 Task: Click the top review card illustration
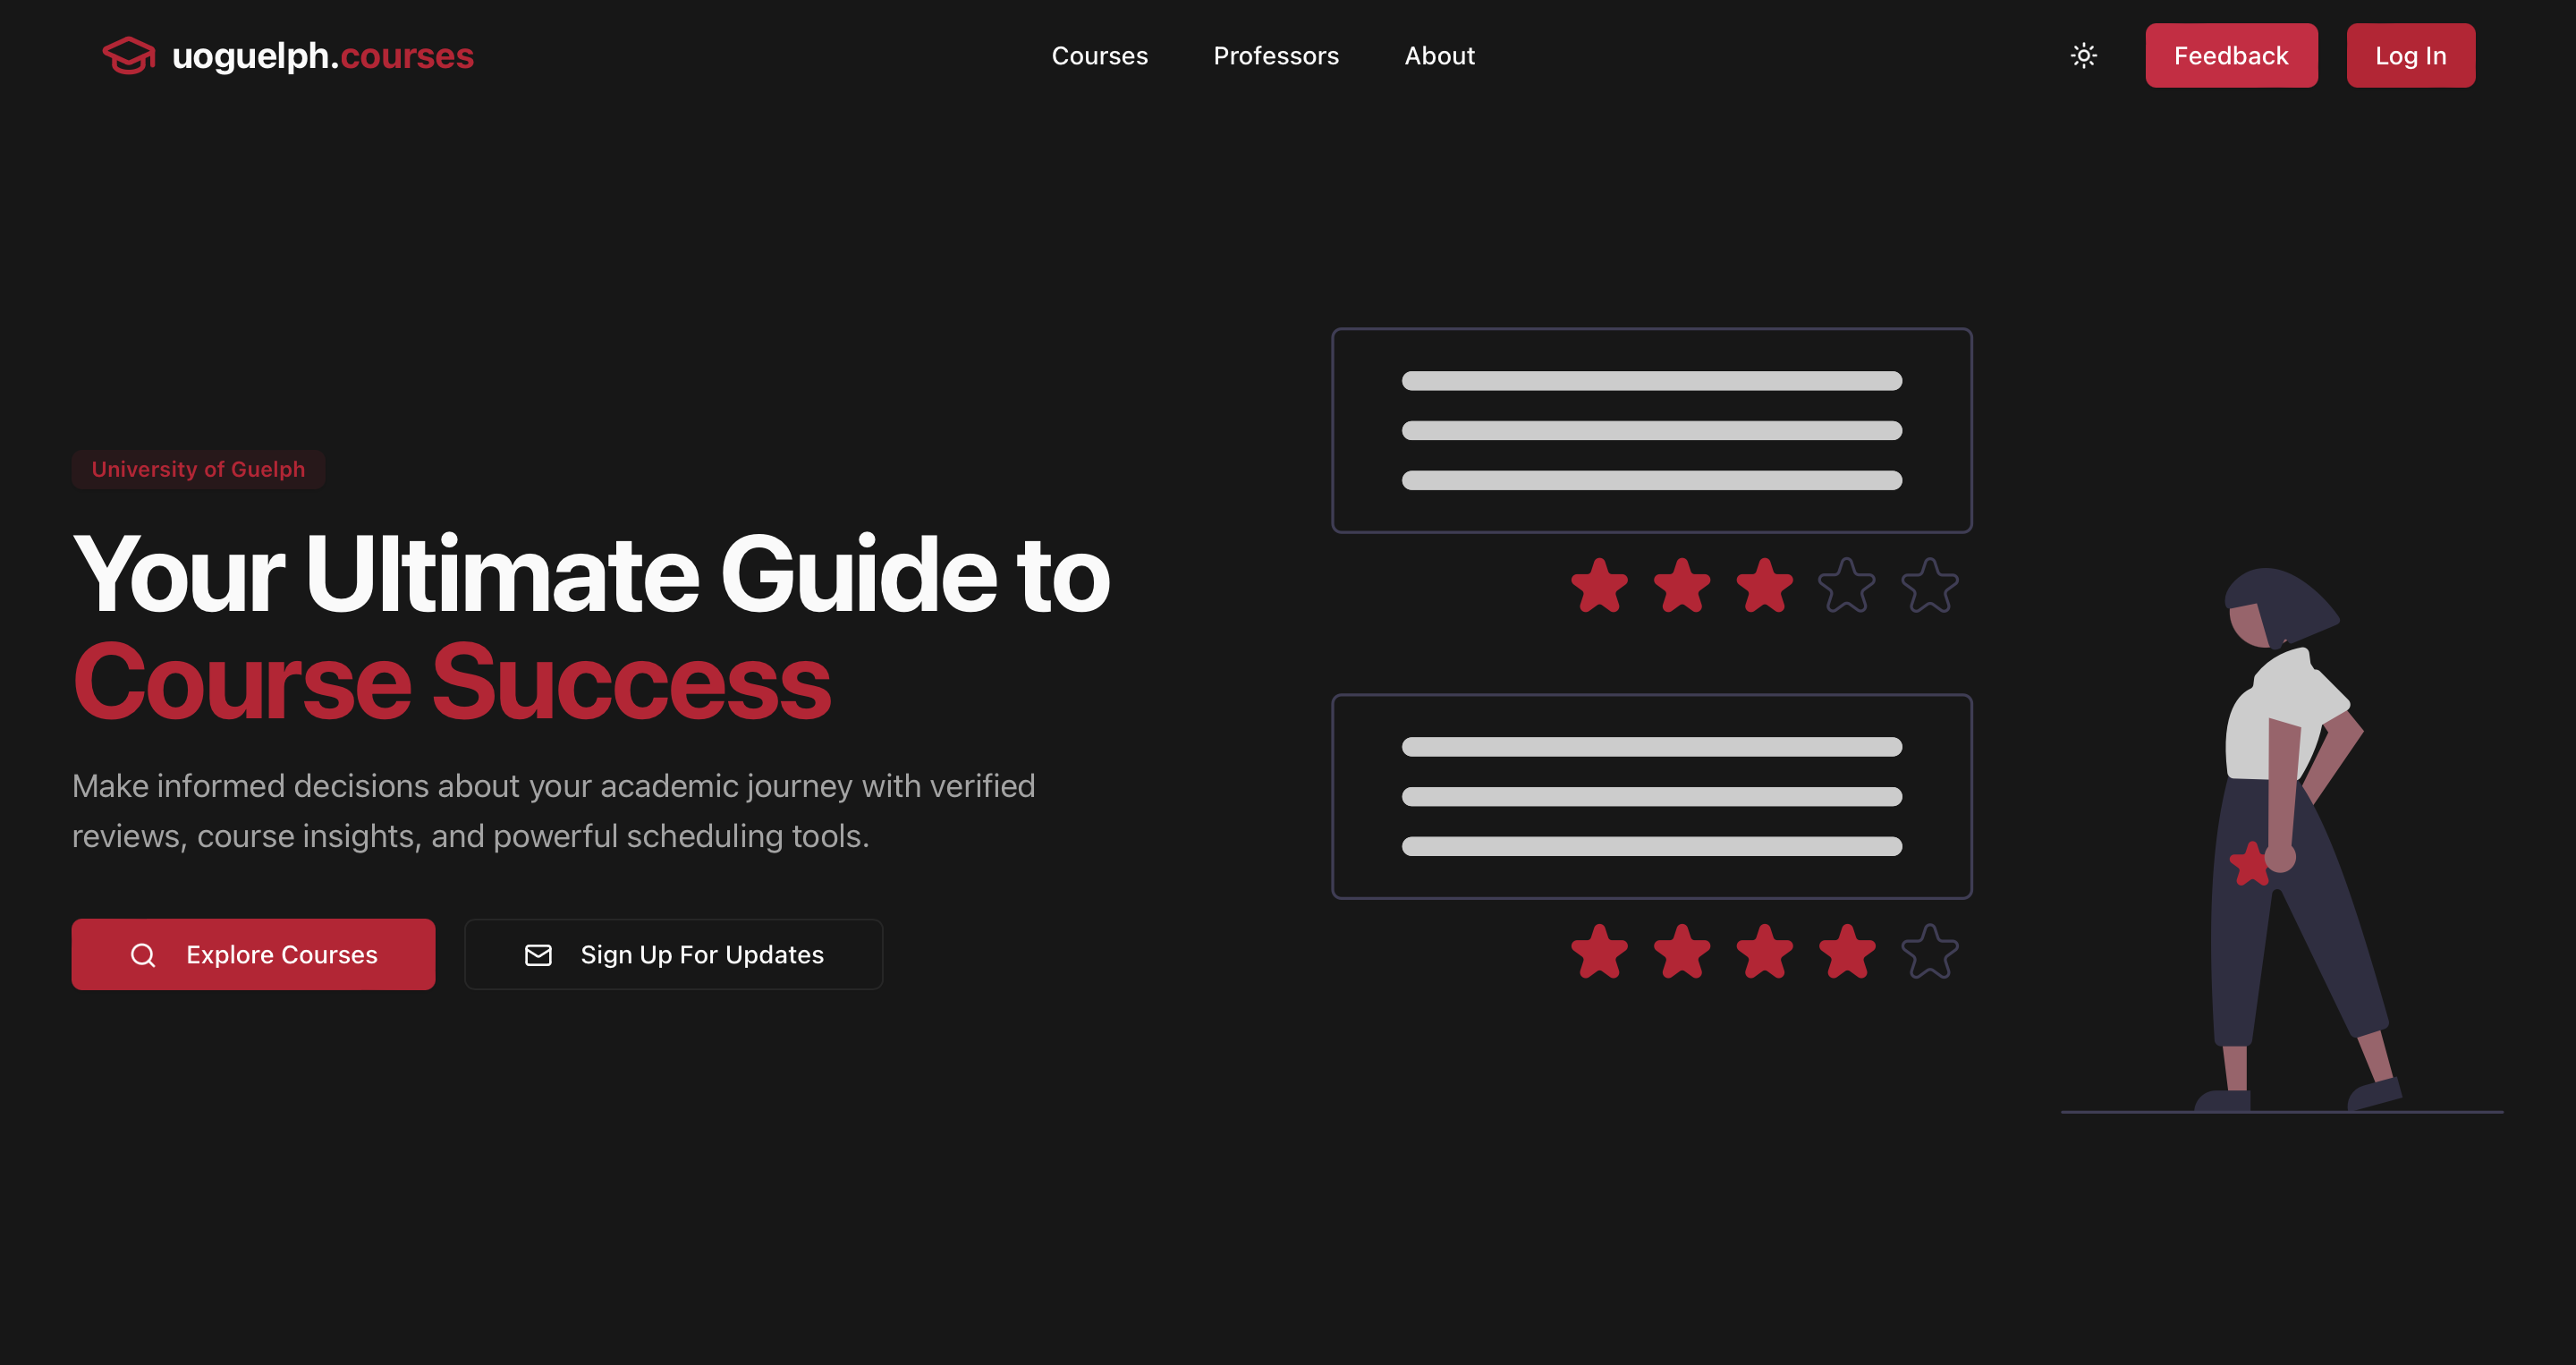(x=1651, y=430)
